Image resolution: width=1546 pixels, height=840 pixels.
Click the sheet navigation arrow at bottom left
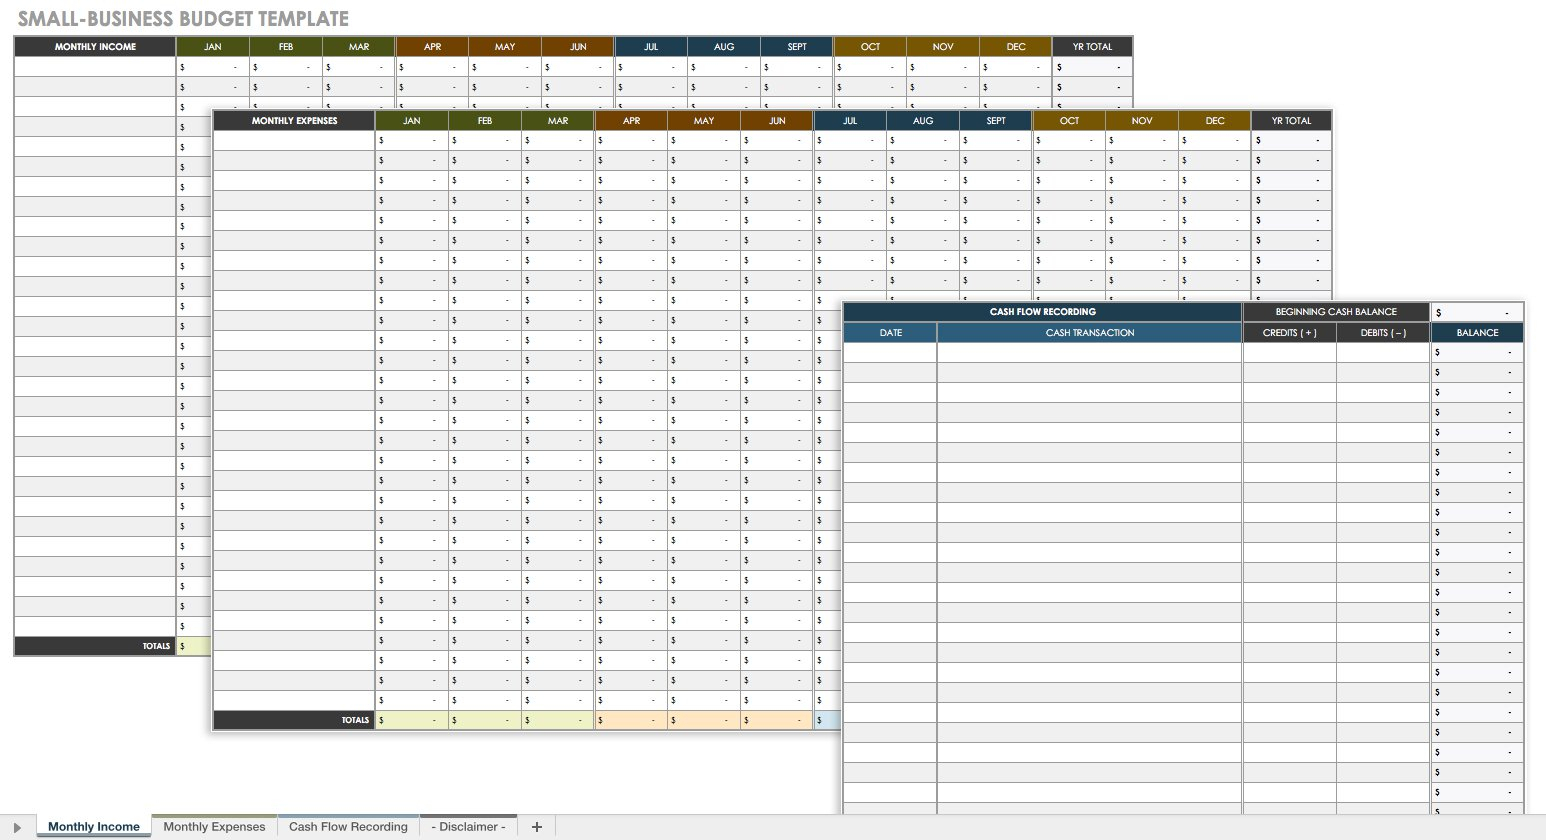click(18, 826)
